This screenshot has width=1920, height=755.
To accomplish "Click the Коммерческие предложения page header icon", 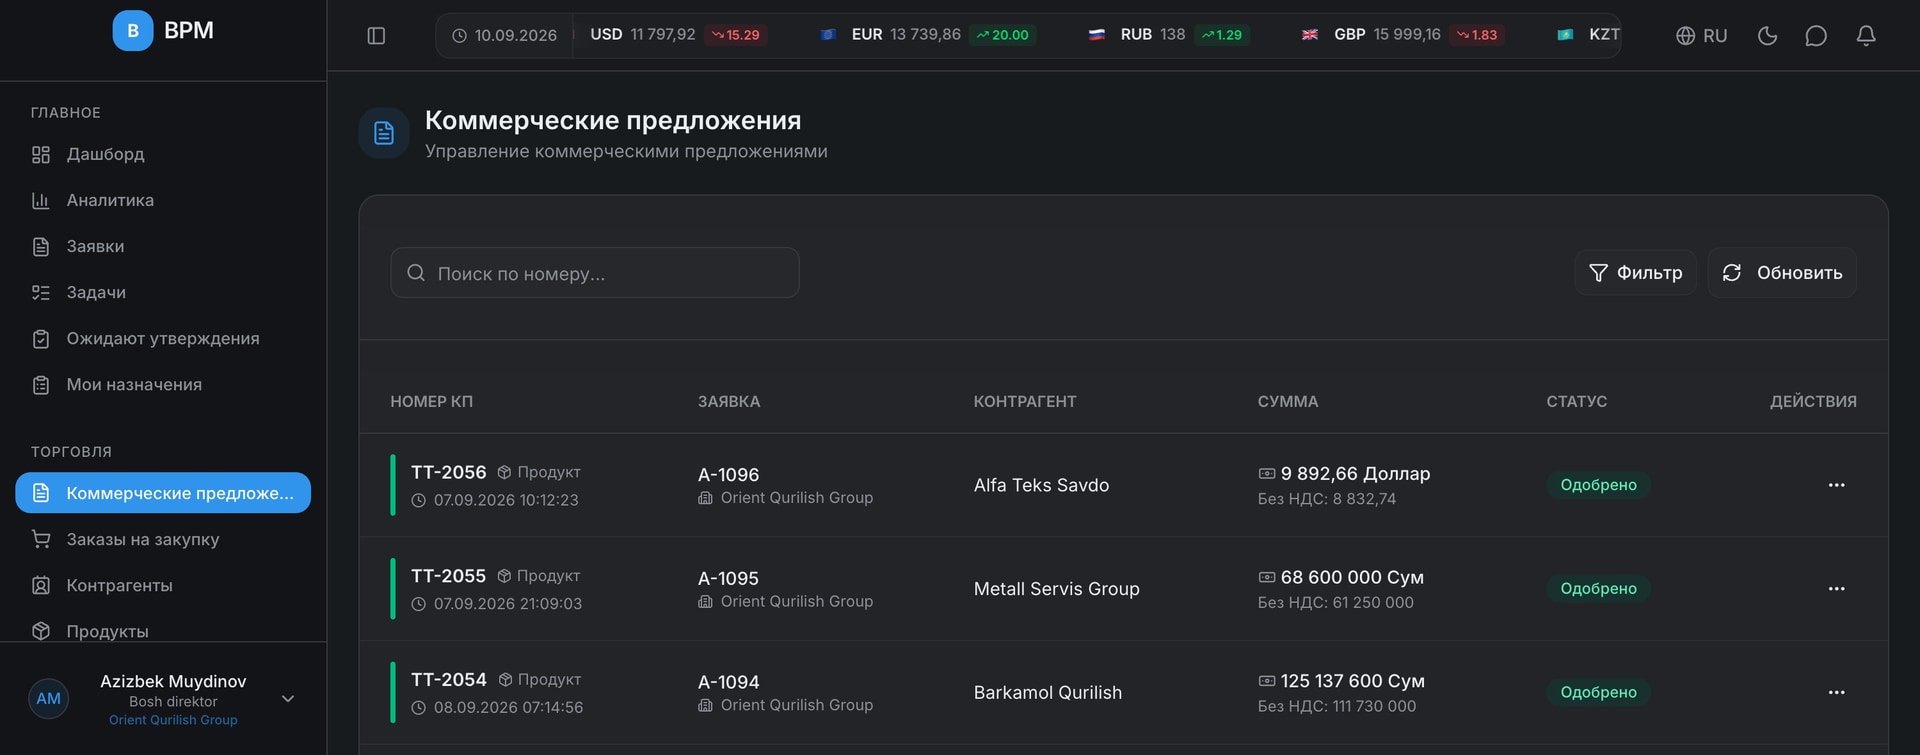I will pyautogui.click(x=384, y=133).
